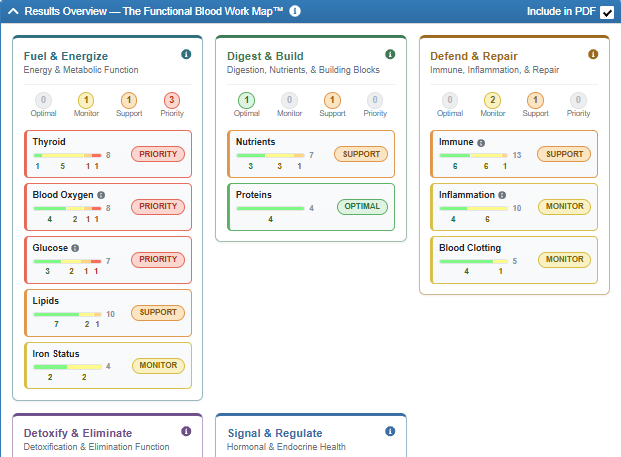
Task: Open the Defend & Repair info icon
Action: coord(593,54)
